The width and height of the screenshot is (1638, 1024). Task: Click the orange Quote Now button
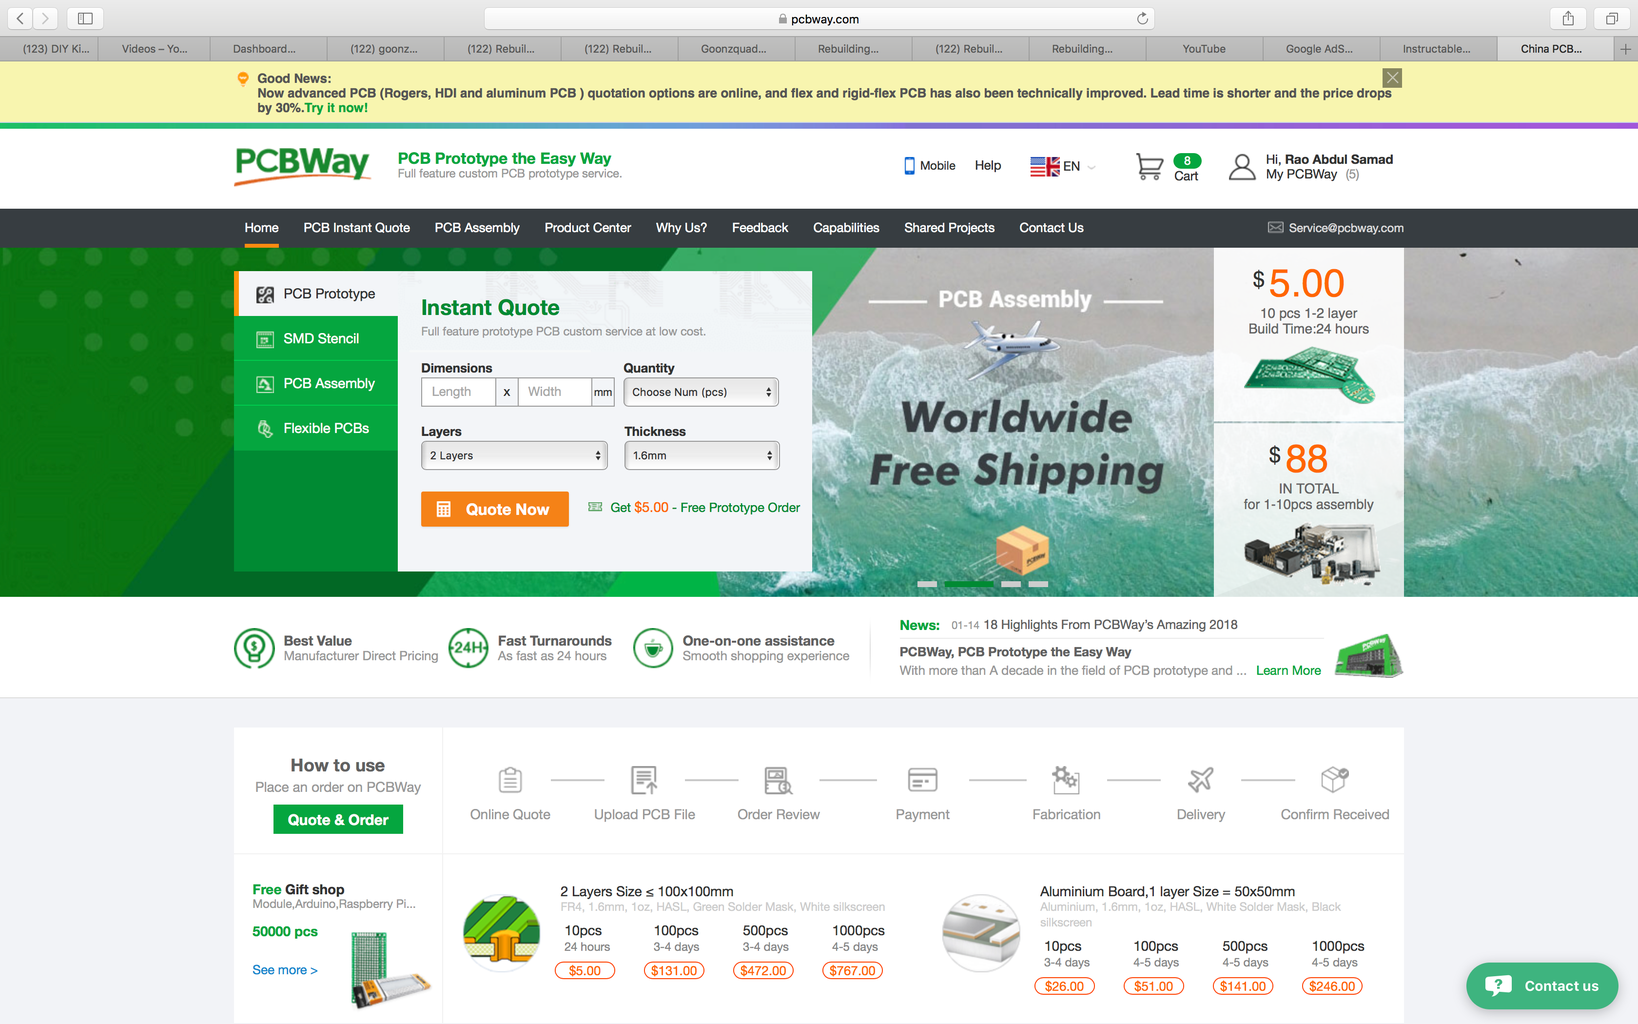pos(495,509)
